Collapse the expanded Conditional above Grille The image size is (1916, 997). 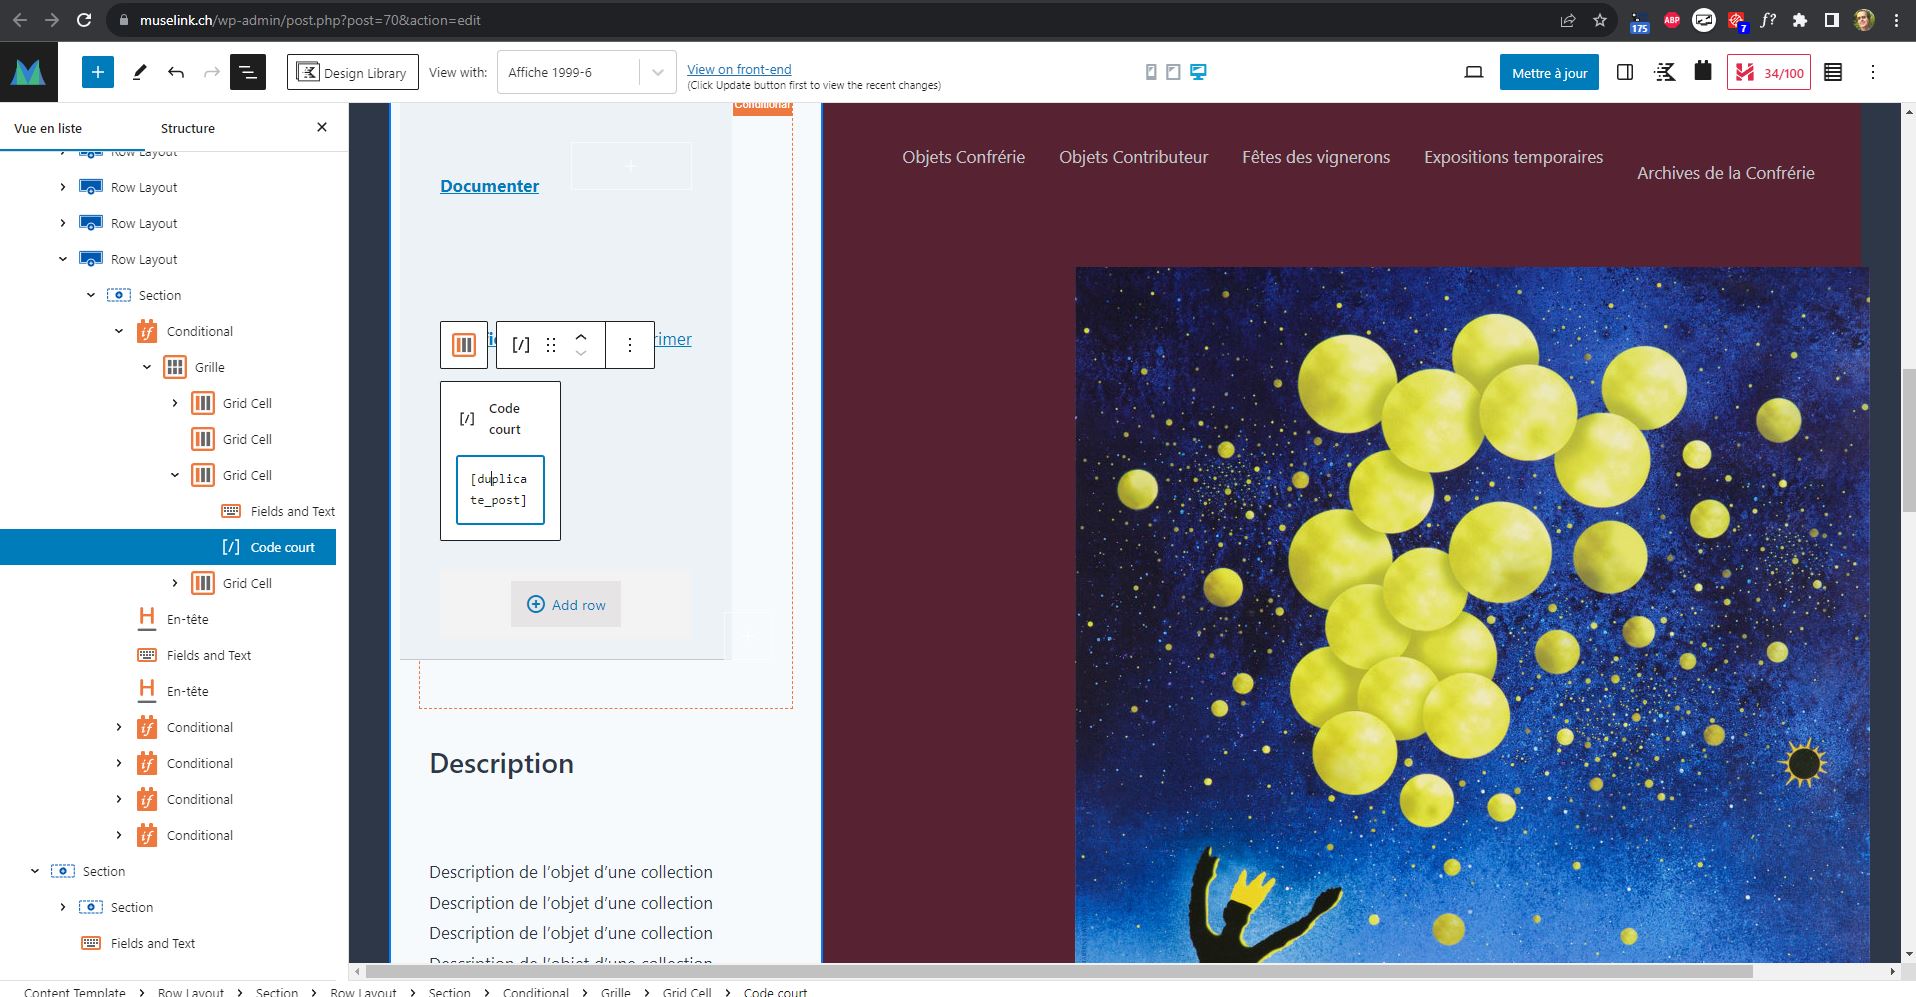119,331
